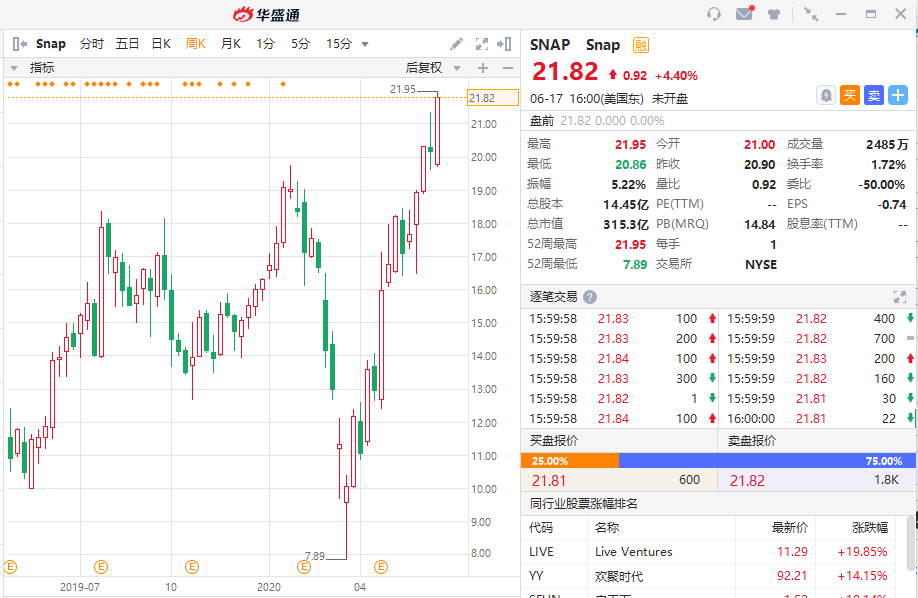The width and height of the screenshot is (918, 598).
Task: Click earnings E marker near 04
Action: point(381,566)
